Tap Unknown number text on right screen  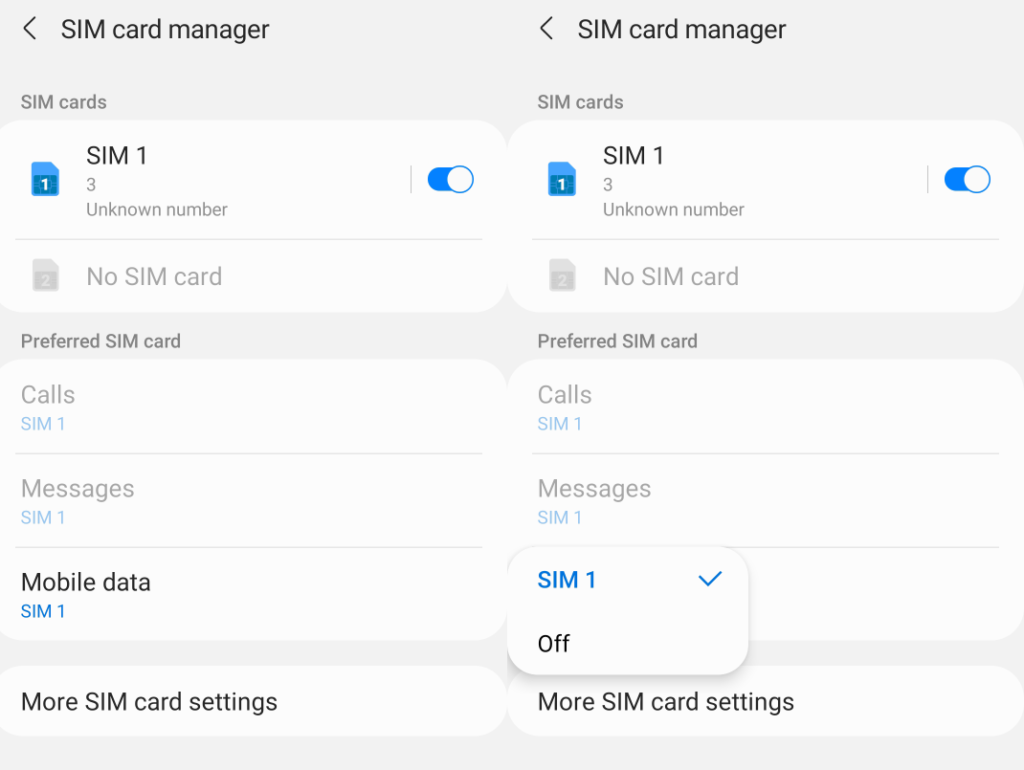[673, 210]
